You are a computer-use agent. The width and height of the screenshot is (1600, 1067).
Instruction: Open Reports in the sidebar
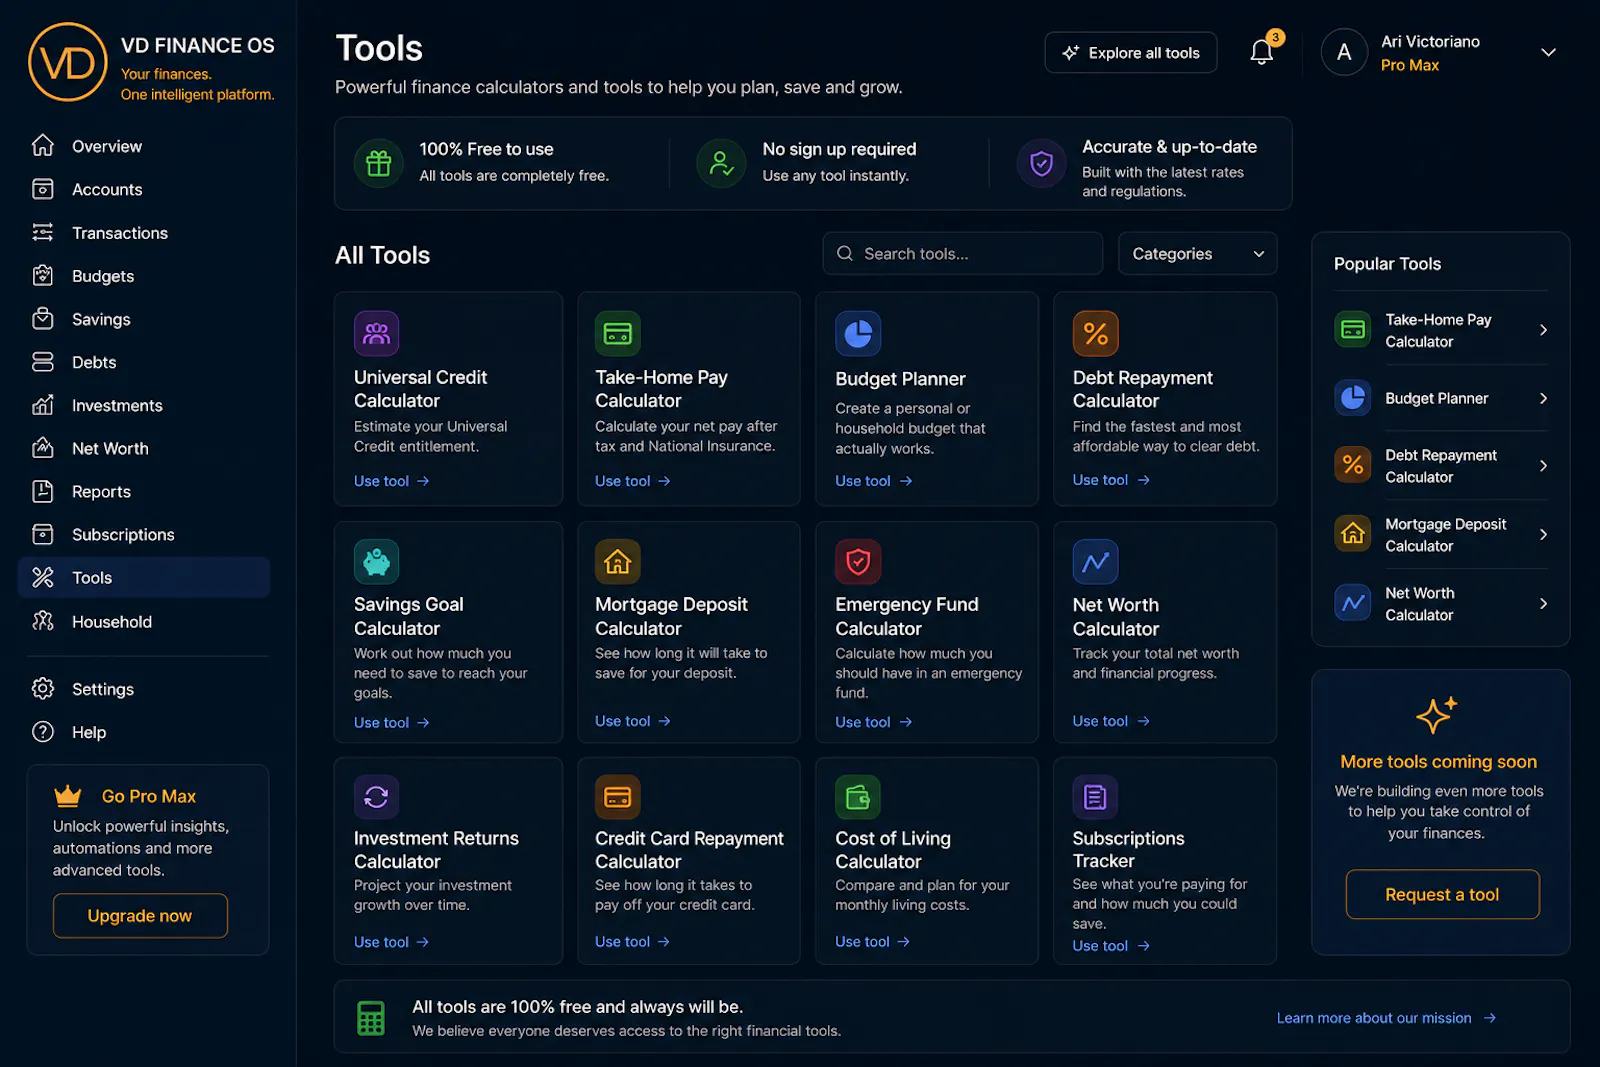144,491
